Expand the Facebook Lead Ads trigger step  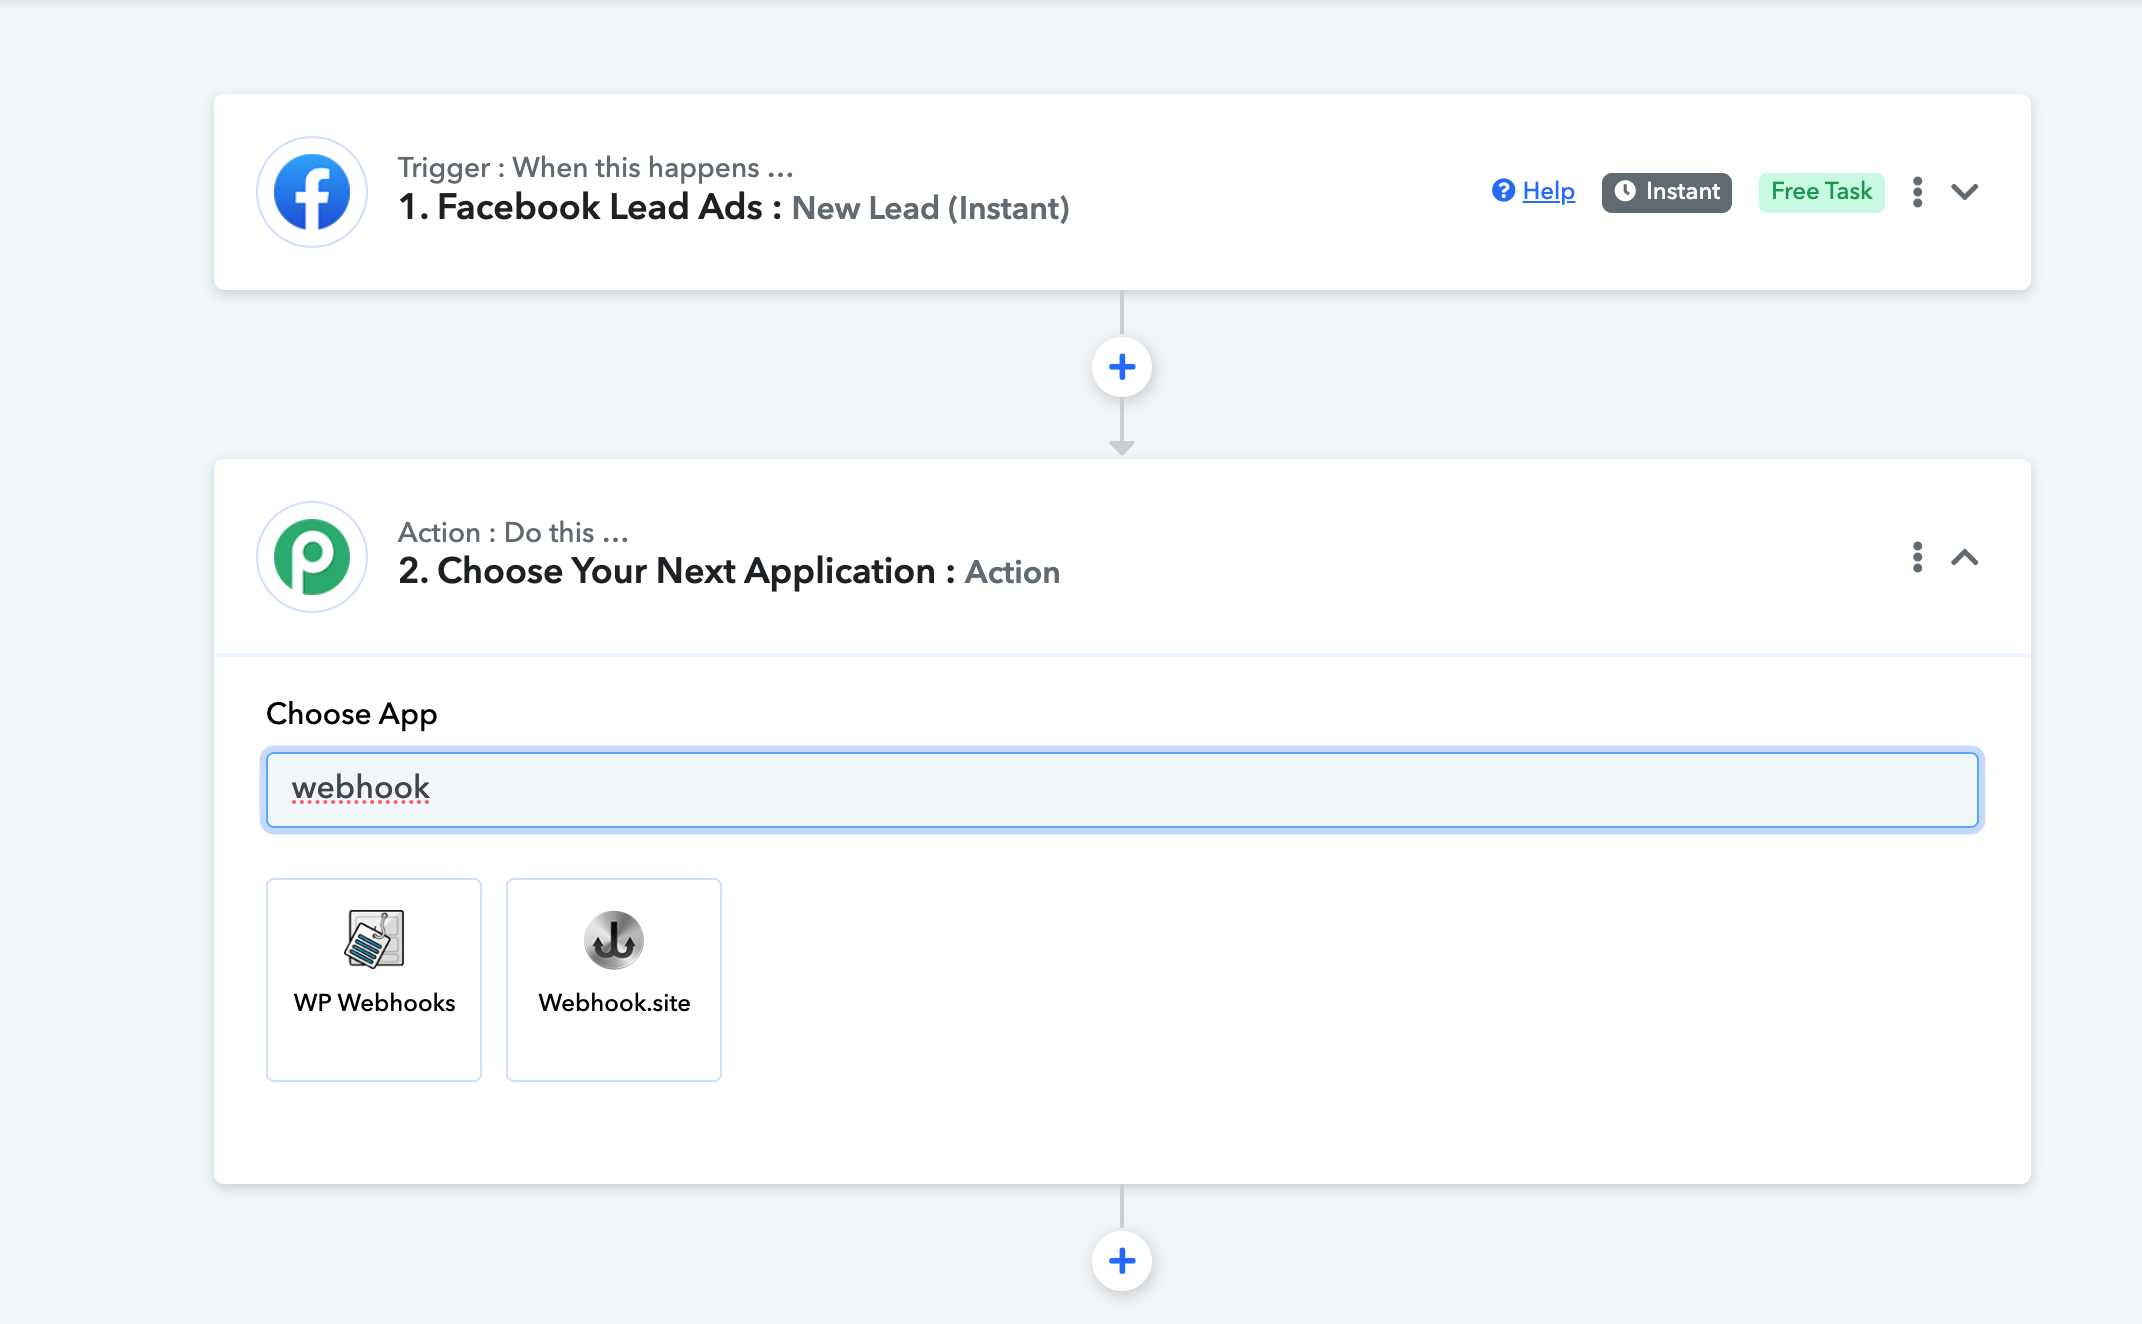click(1965, 192)
